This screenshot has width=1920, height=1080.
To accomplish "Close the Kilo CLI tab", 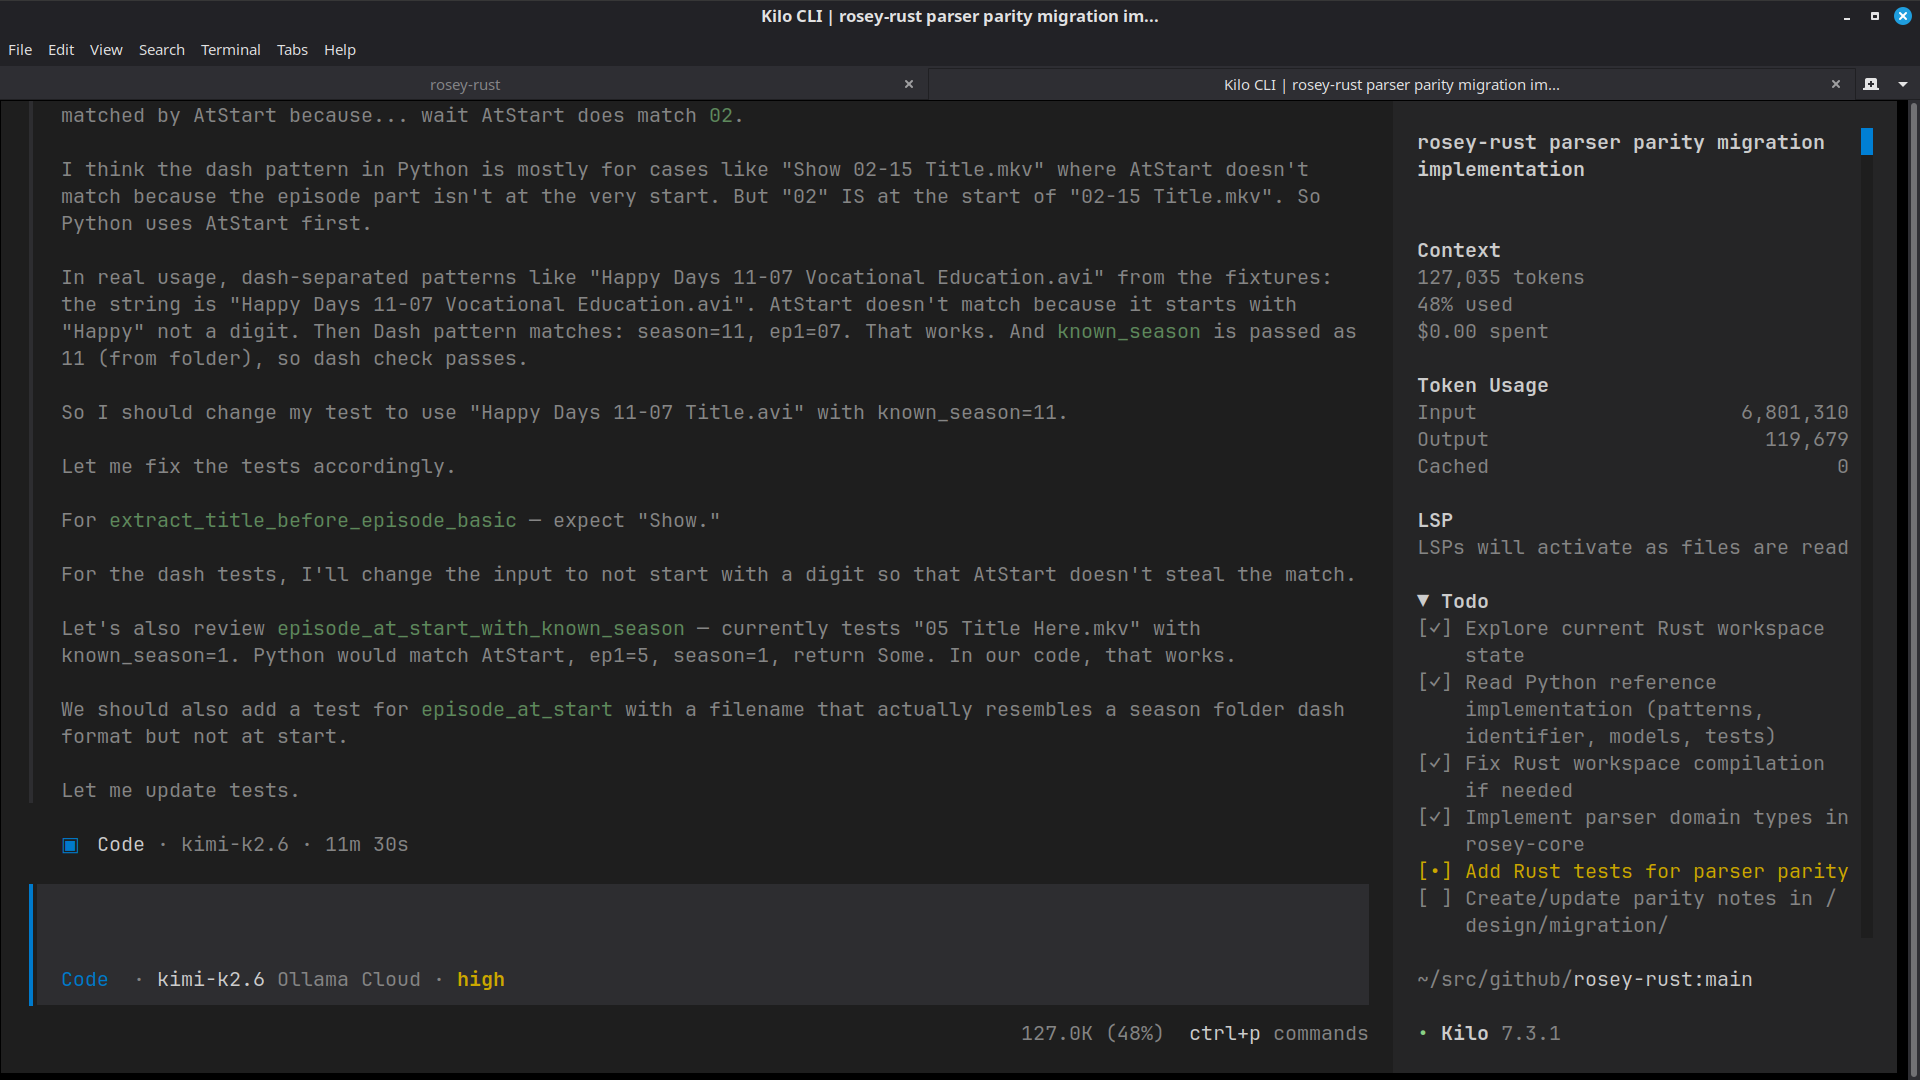I will [1836, 85].
